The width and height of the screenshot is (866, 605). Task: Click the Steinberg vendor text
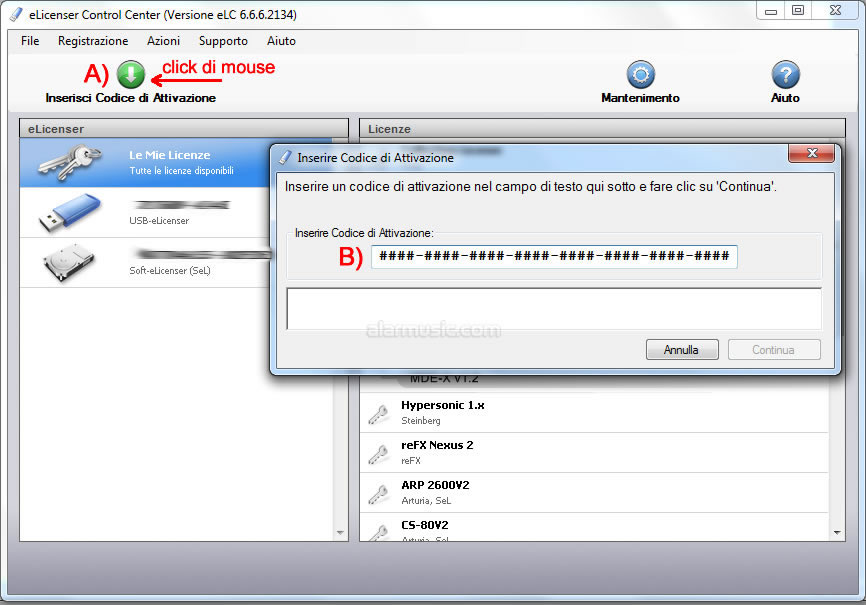[x=421, y=420]
